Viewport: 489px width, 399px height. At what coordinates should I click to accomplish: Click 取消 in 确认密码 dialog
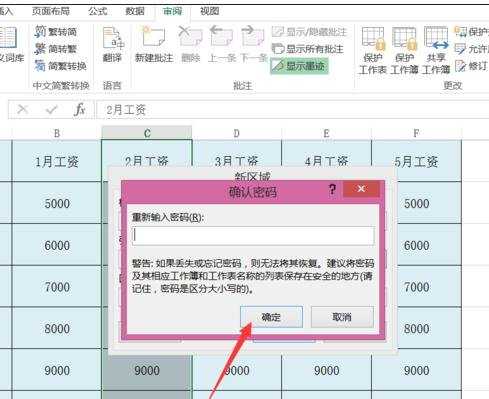click(x=342, y=317)
